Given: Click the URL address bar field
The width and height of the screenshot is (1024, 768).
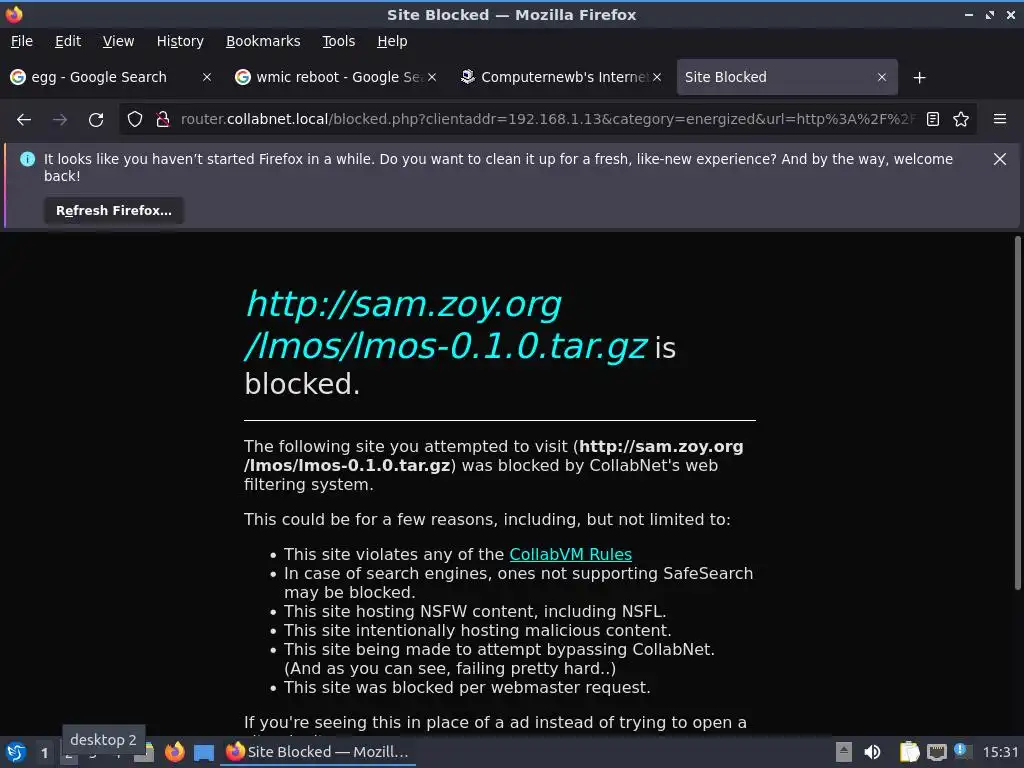Looking at the screenshot, I should point(547,120).
